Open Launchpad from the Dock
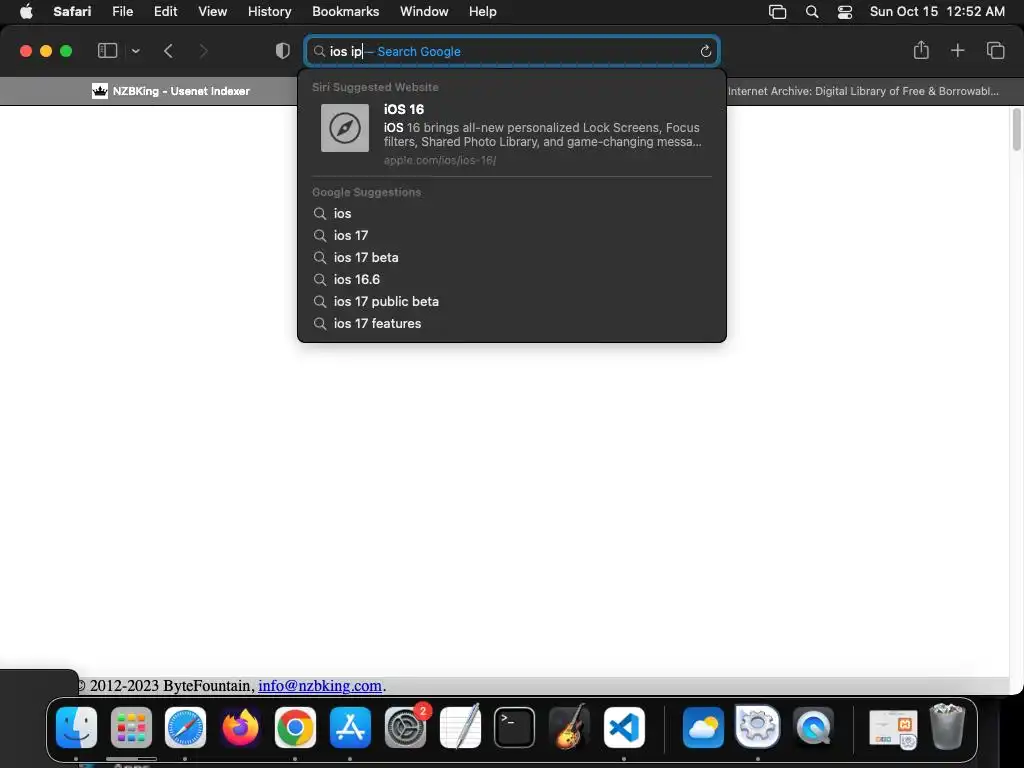Screen dimensions: 1024x768 click(x=131, y=727)
